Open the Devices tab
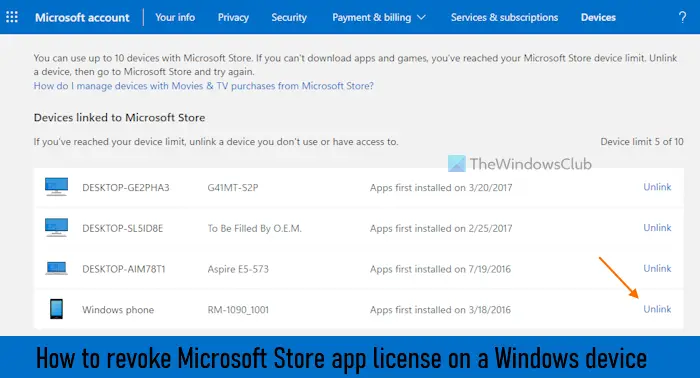 click(x=598, y=17)
